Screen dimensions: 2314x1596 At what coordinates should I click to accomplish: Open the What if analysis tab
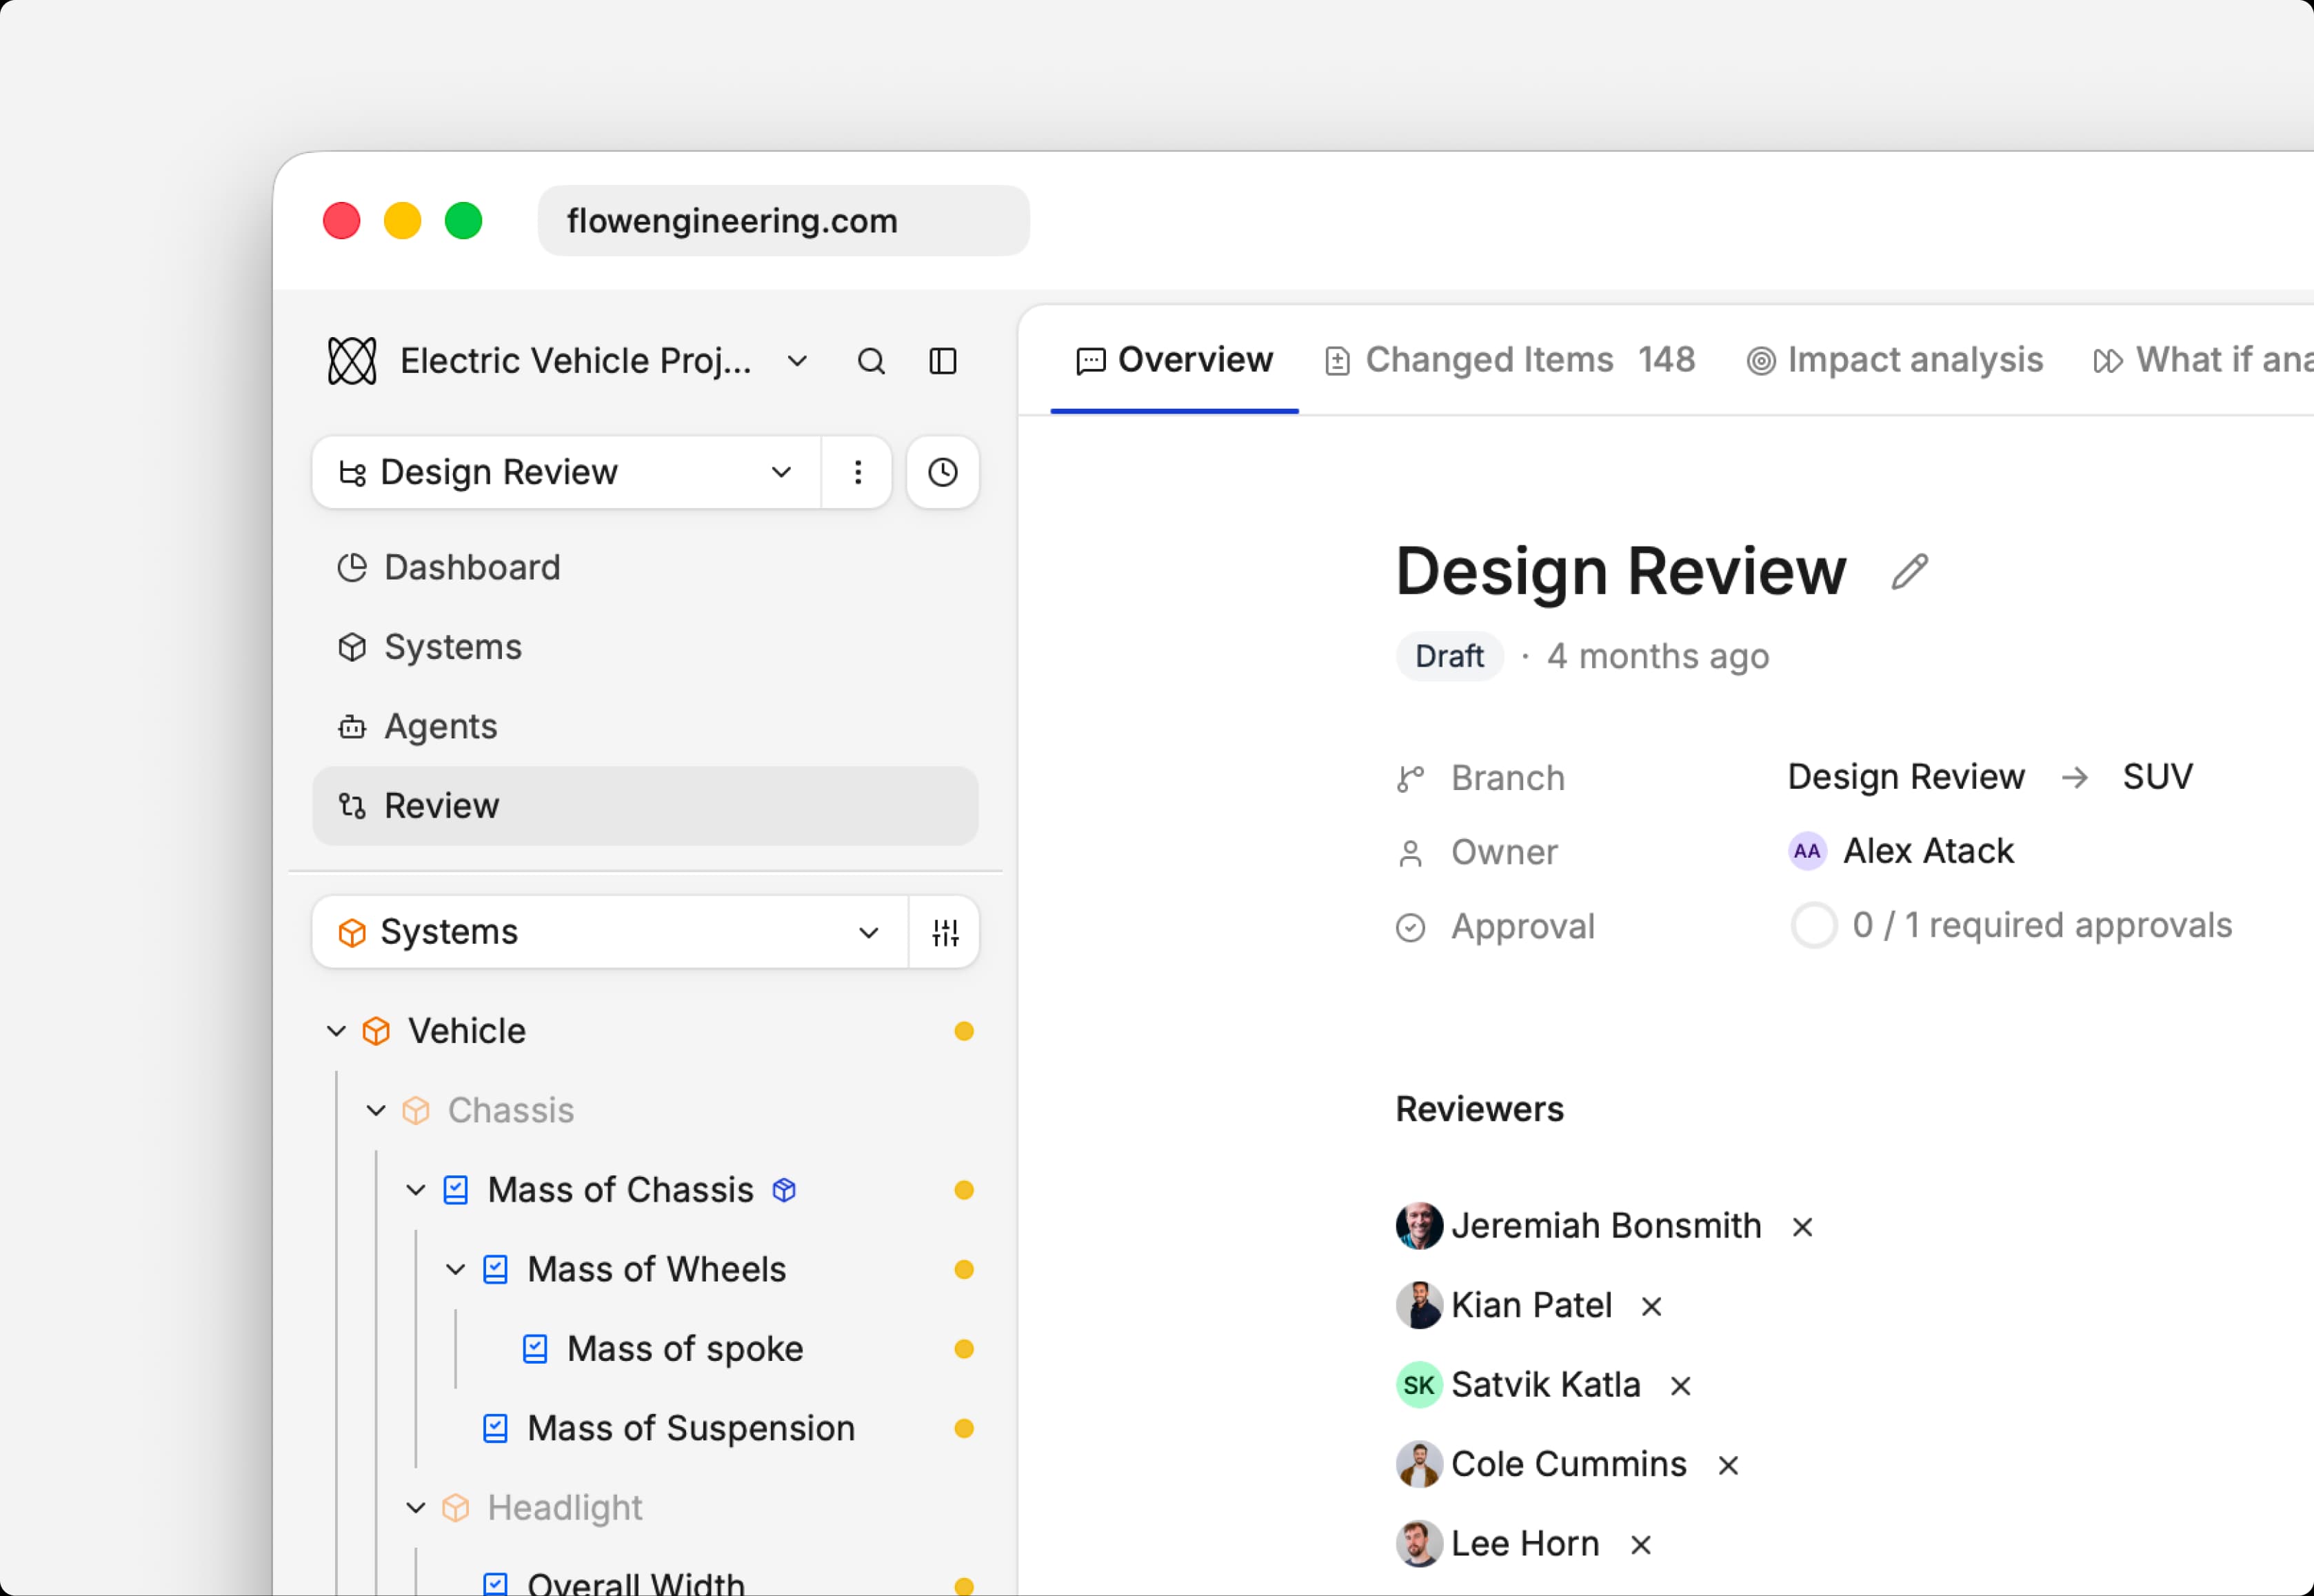[x=2203, y=360]
